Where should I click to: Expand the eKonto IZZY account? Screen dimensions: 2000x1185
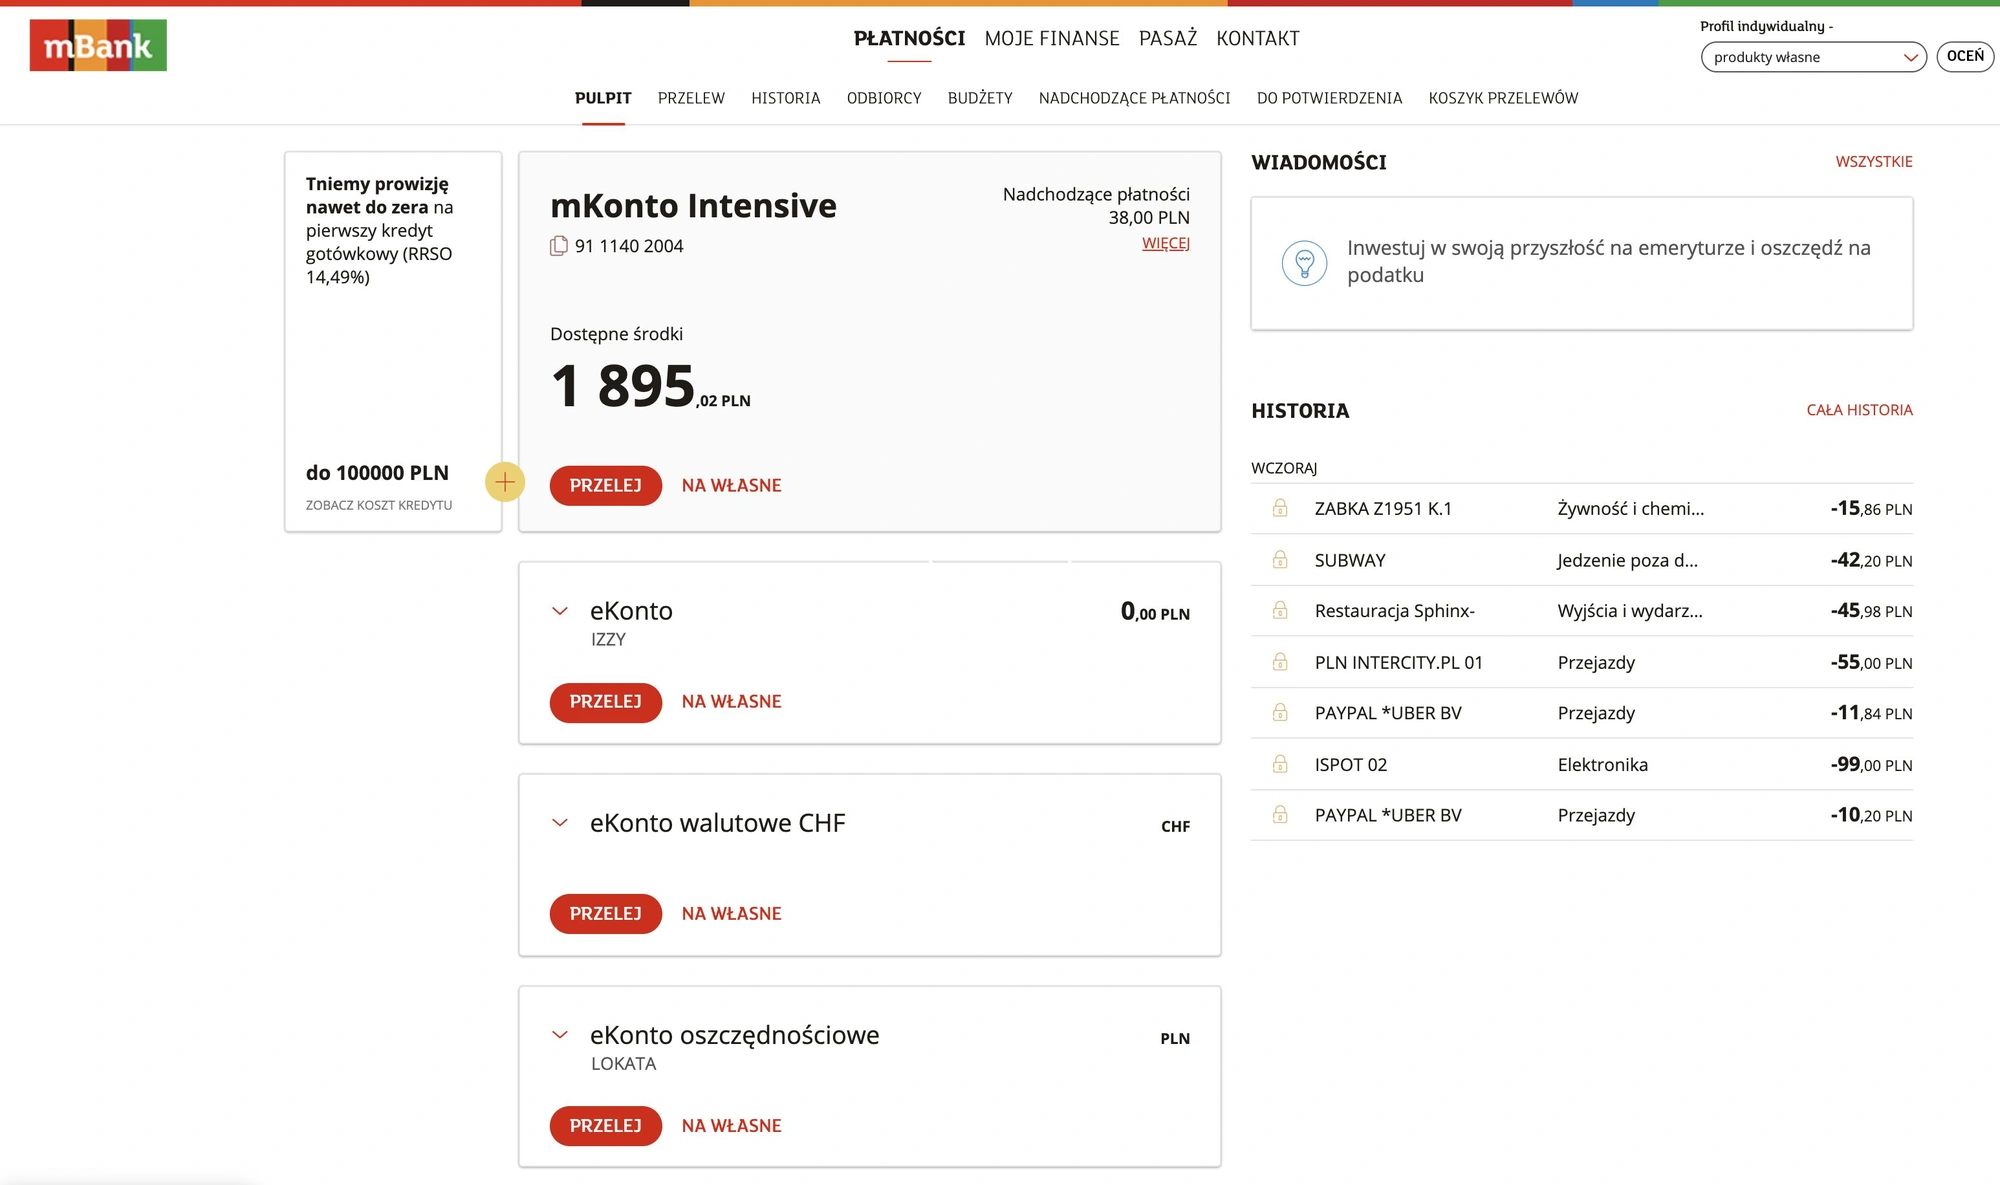[x=560, y=611]
